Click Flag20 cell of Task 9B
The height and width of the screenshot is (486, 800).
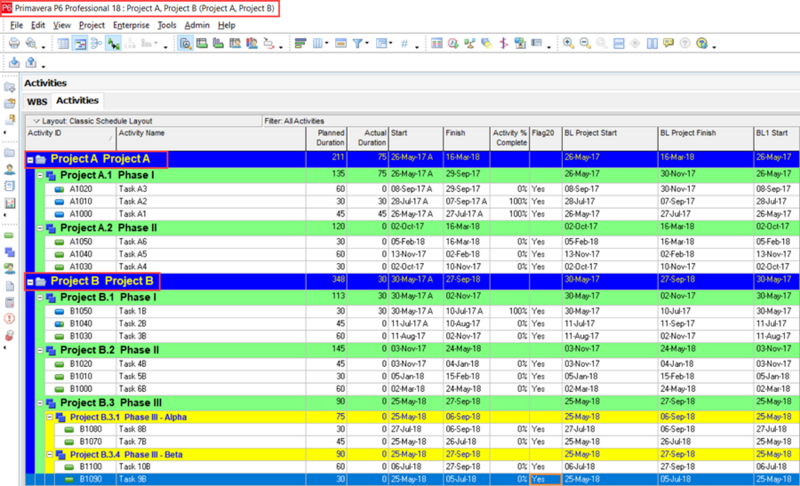[x=545, y=479]
